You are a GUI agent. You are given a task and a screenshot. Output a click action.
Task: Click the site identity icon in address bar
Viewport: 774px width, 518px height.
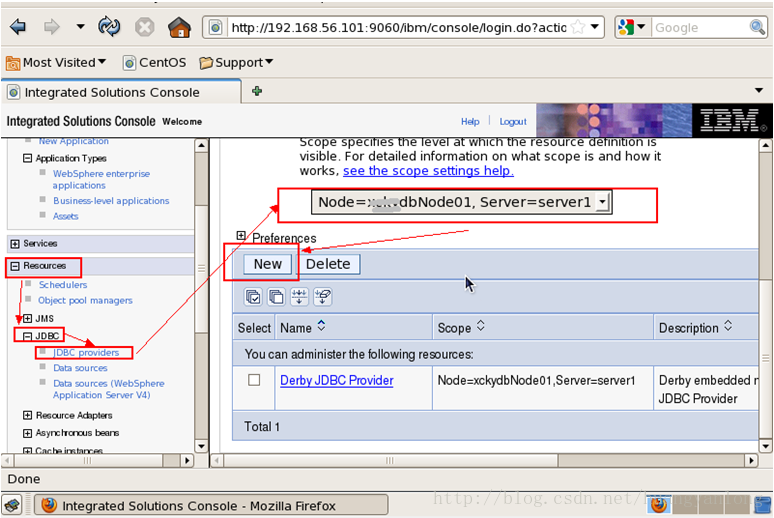216,27
